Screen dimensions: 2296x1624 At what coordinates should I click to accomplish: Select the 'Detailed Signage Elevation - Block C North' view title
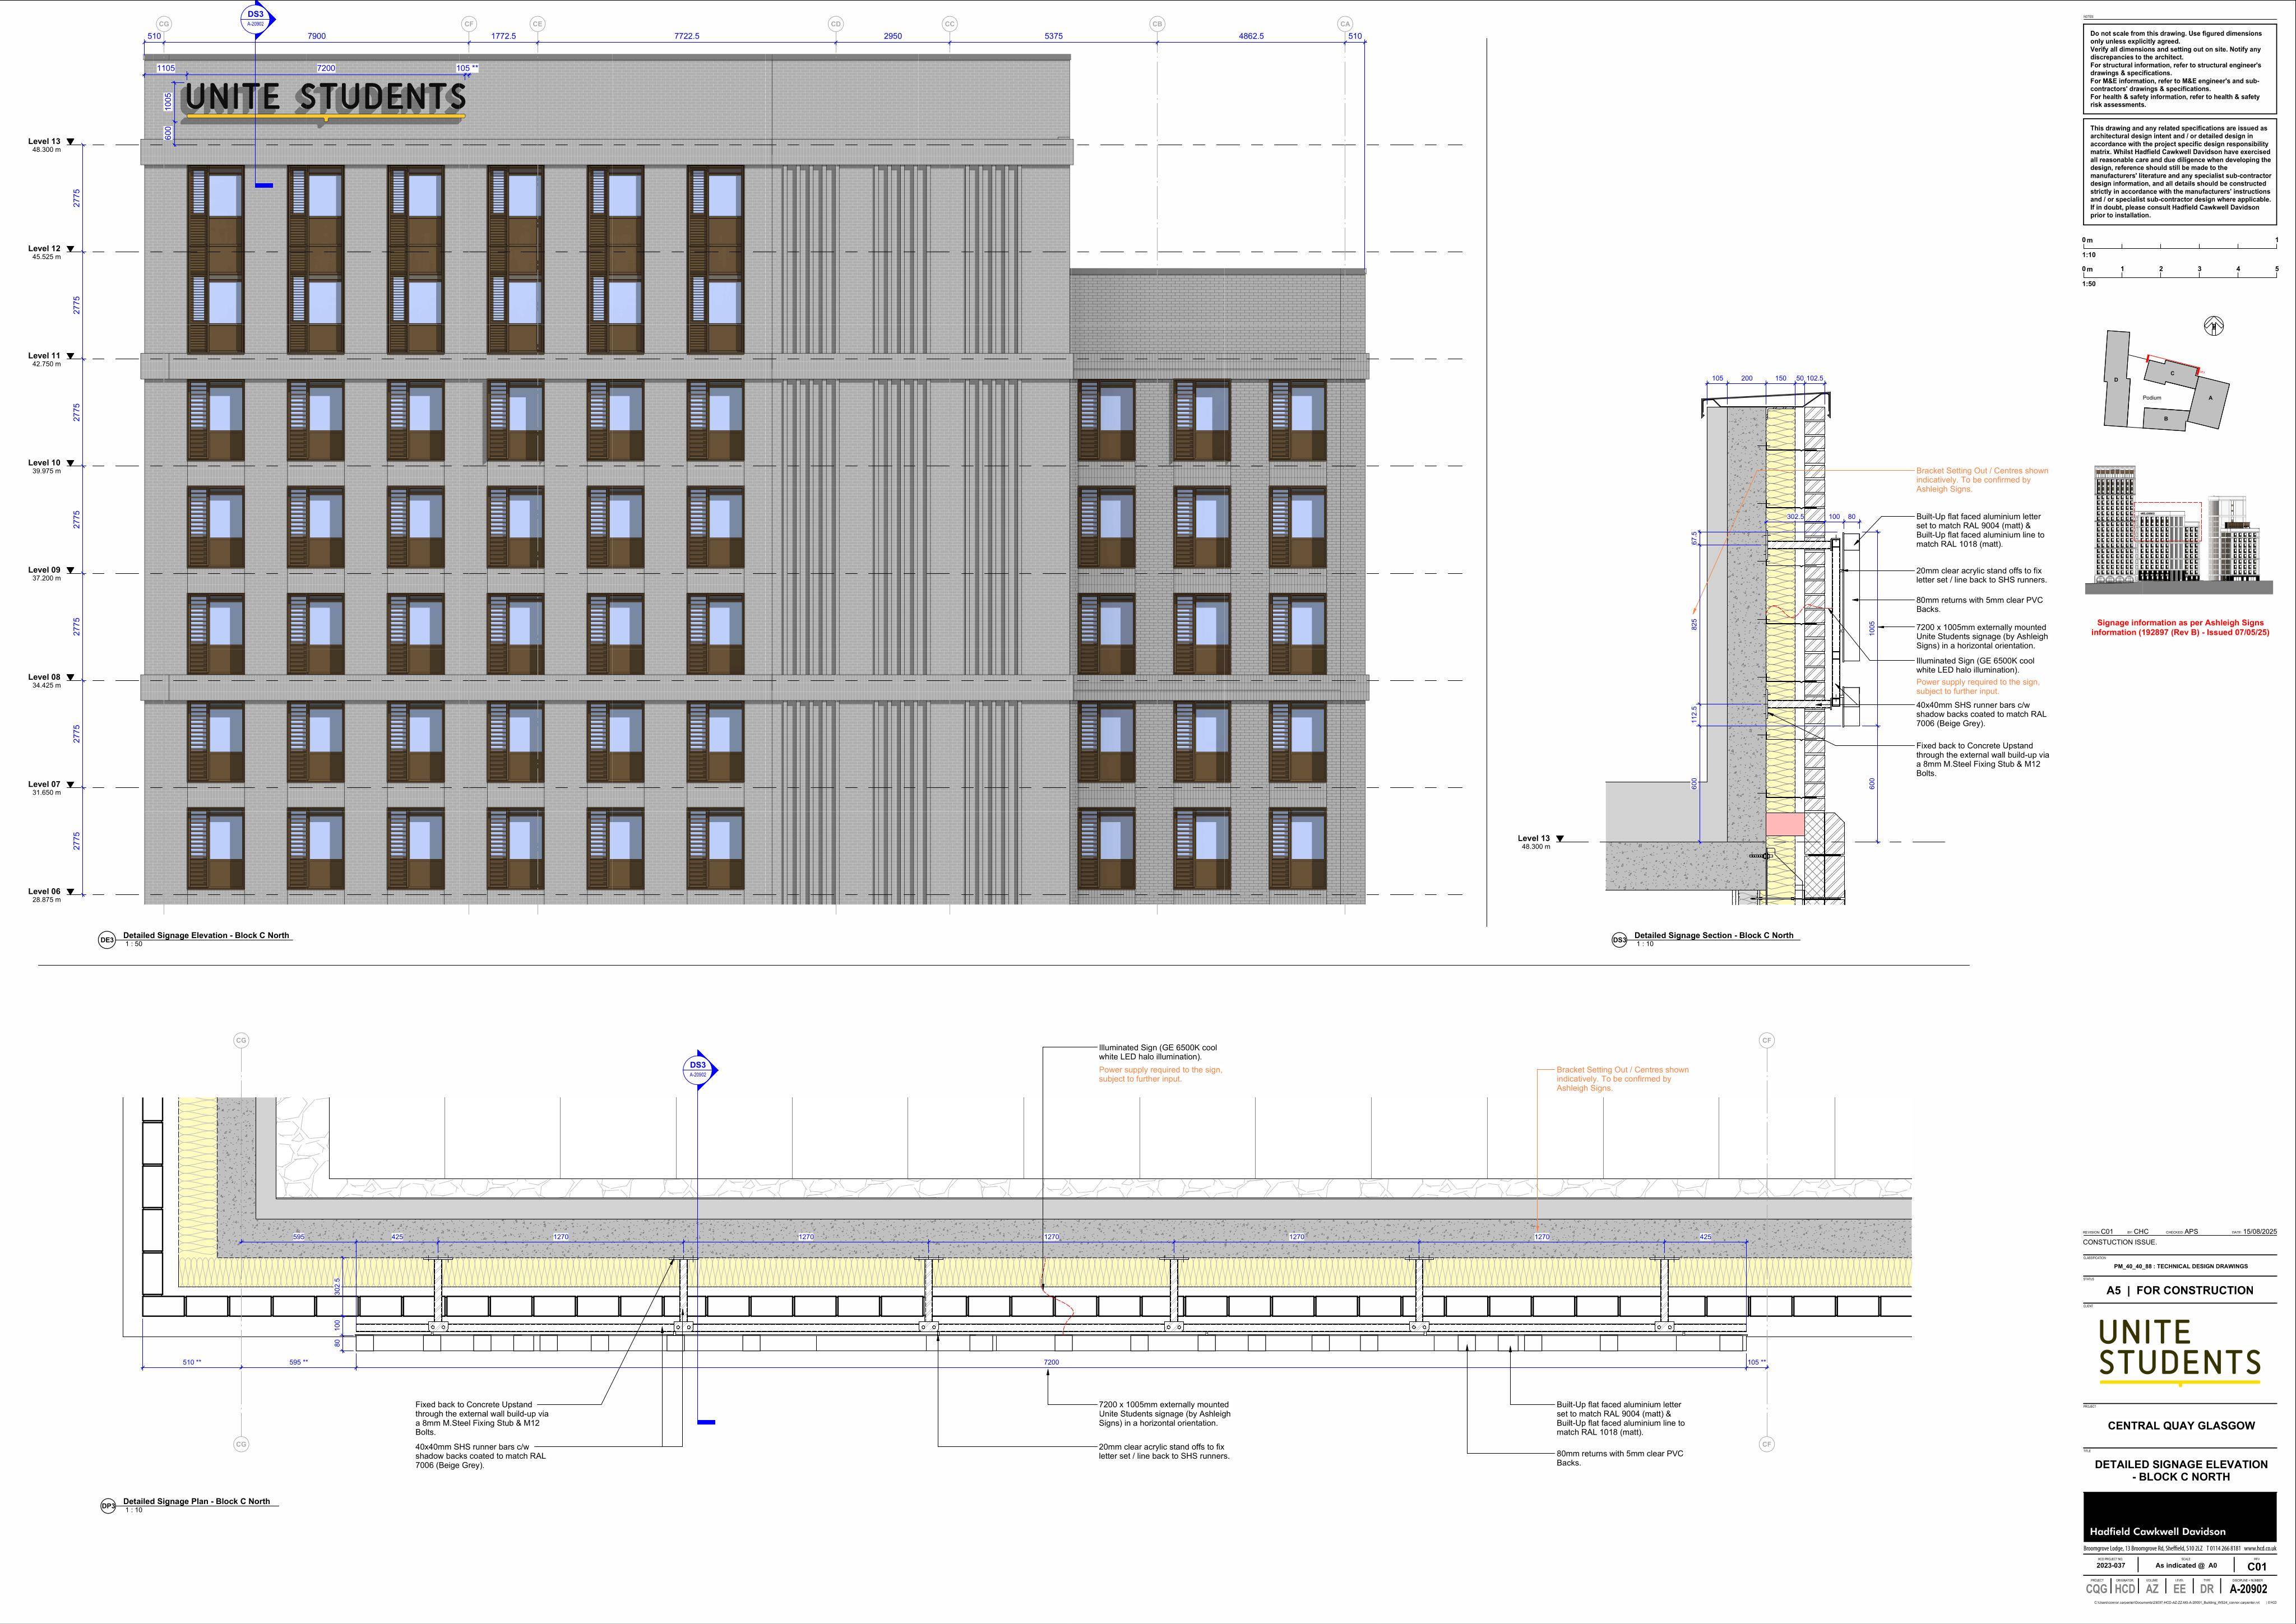[206, 935]
